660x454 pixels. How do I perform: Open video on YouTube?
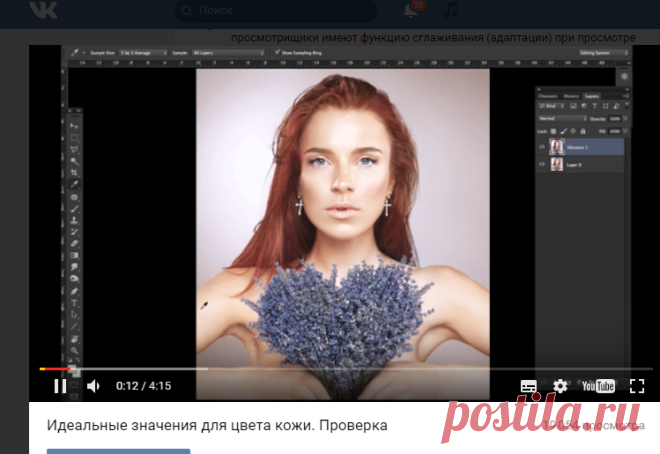click(x=598, y=386)
